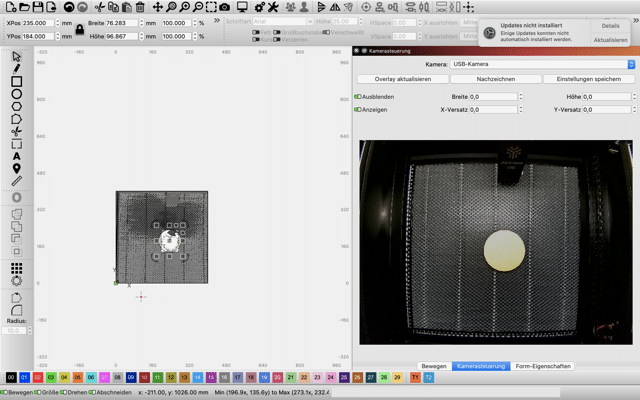The width and height of the screenshot is (640, 400).
Task: Toggle the aspect ratio lock icon
Action: pos(80,29)
